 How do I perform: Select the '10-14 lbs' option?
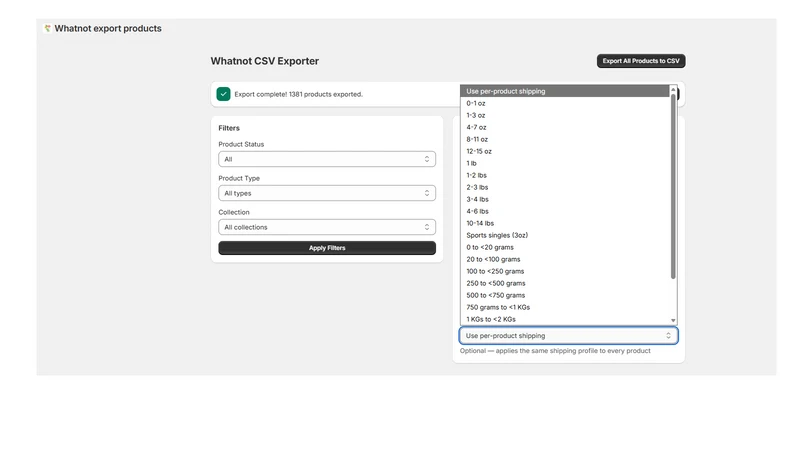pyautogui.click(x=565, y=223)
